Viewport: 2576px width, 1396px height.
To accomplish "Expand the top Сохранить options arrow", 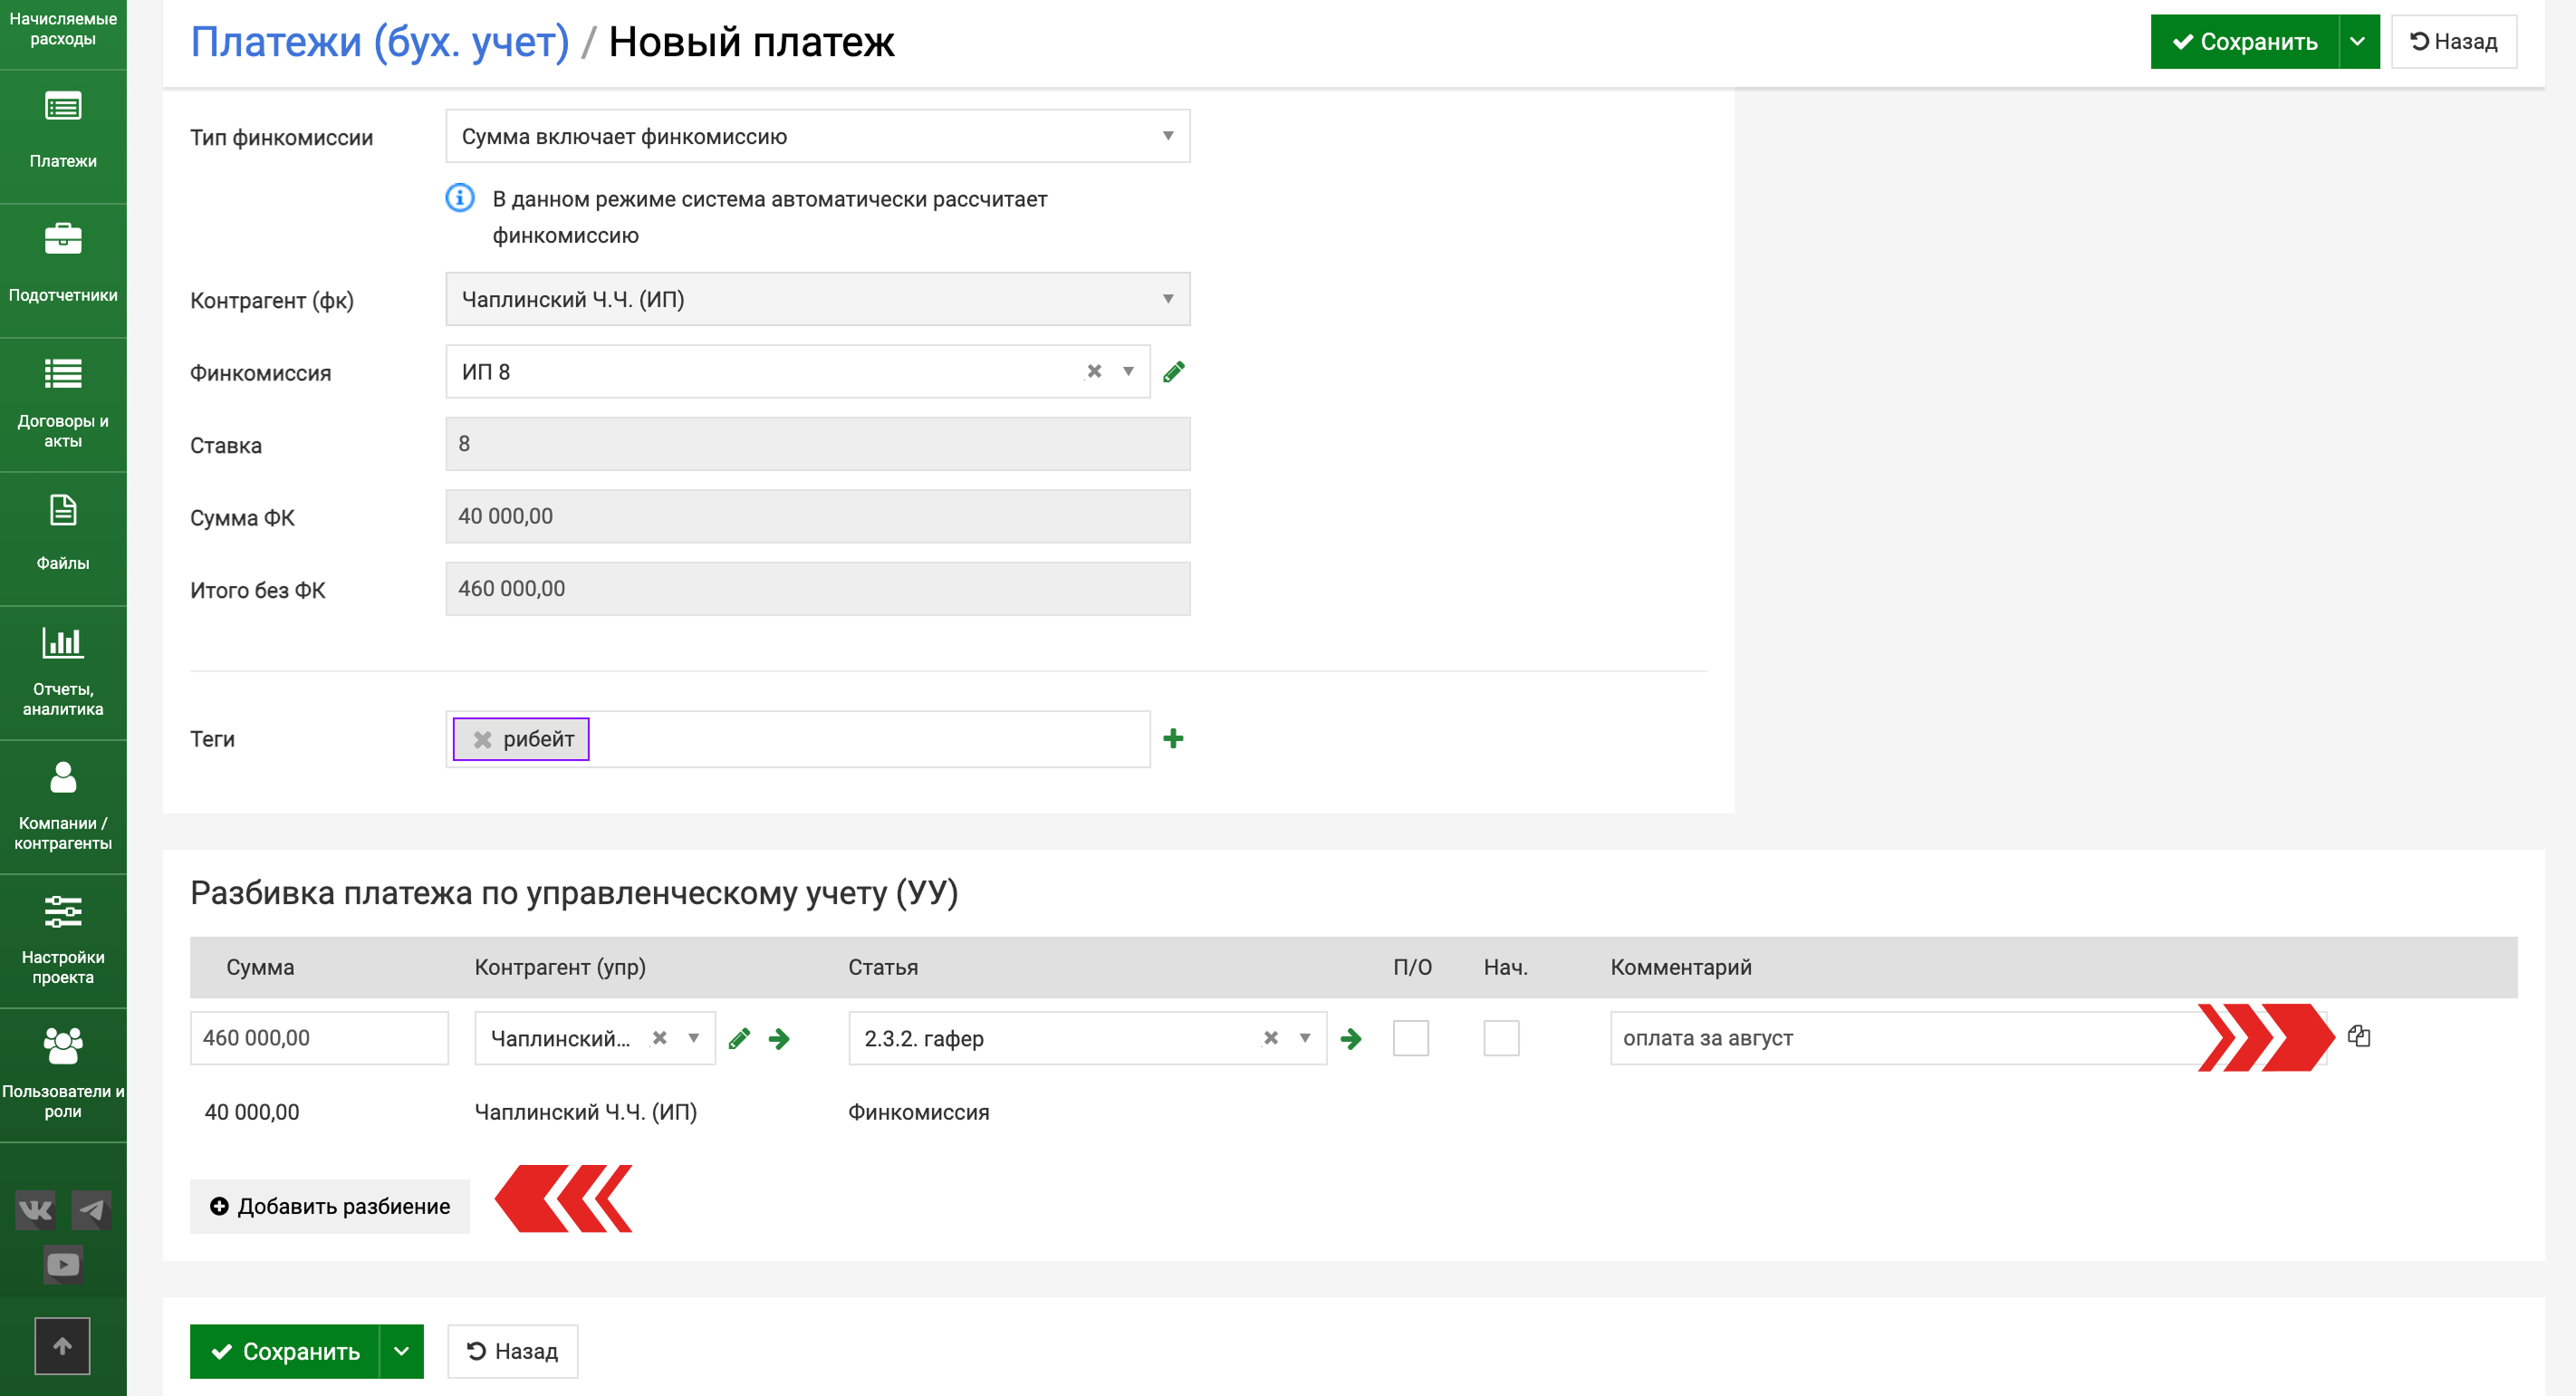I will tap(2358, 42).
